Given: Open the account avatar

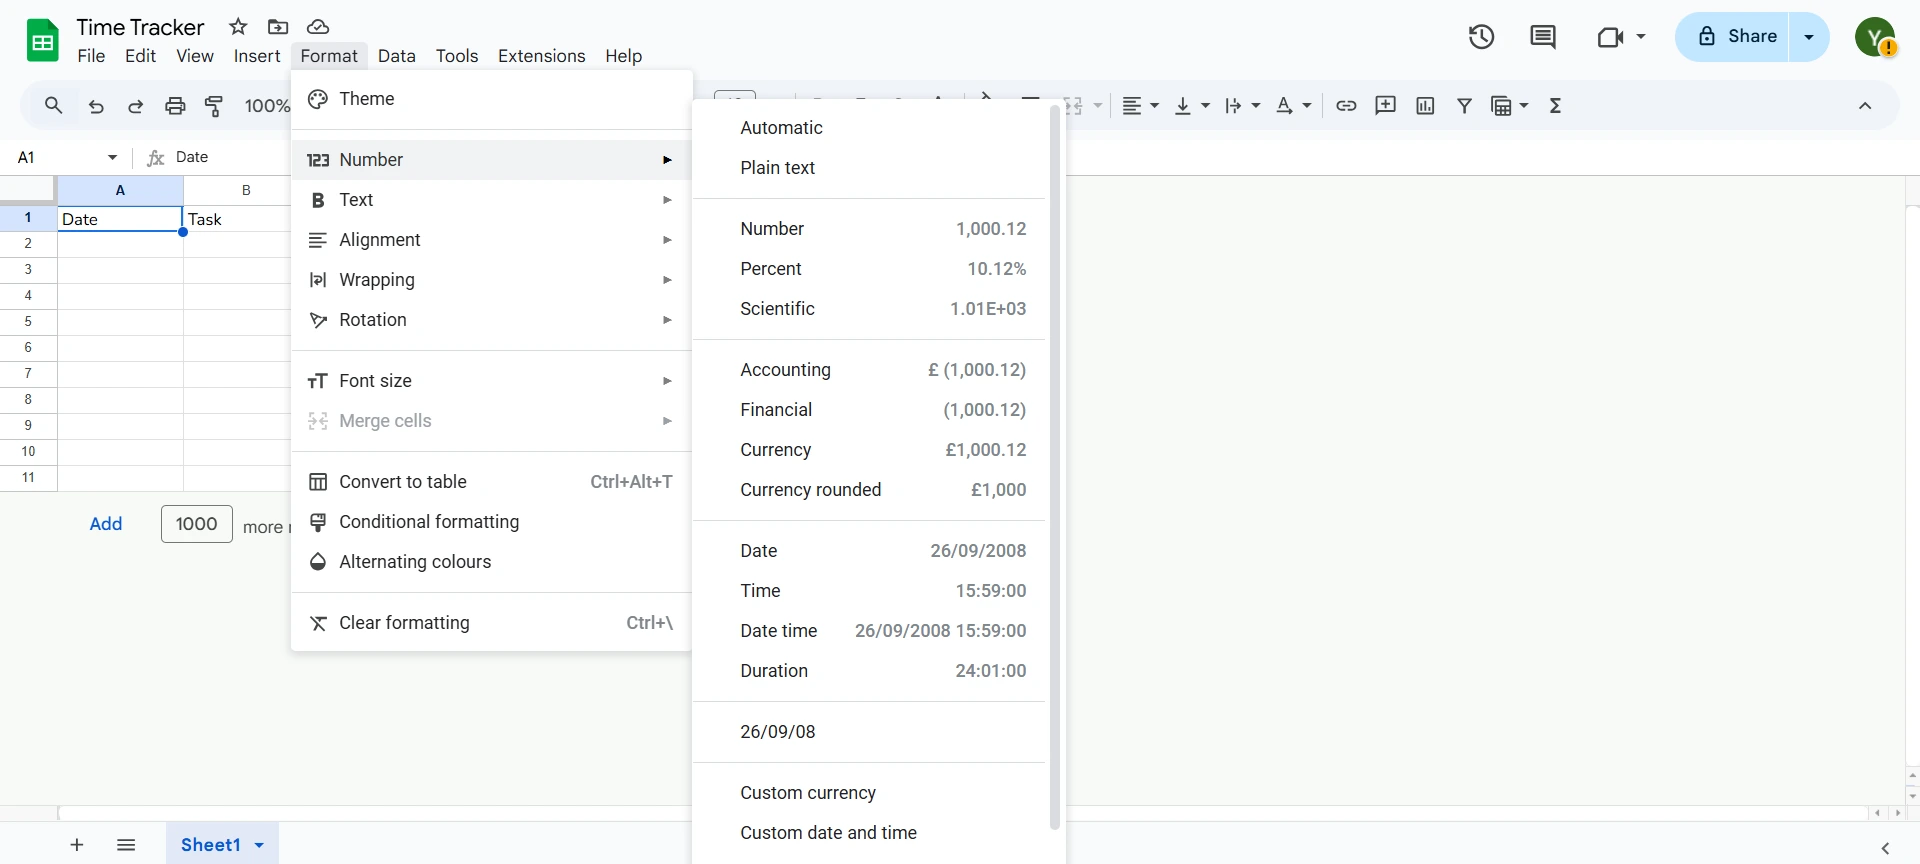Looking at the screenshot, I should [x=1875, y=38].
